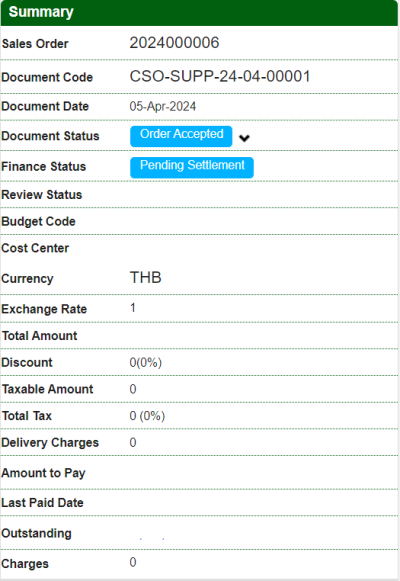Click the Review Status label
This screenshot has width=400, height=581.
pos(42,195)
